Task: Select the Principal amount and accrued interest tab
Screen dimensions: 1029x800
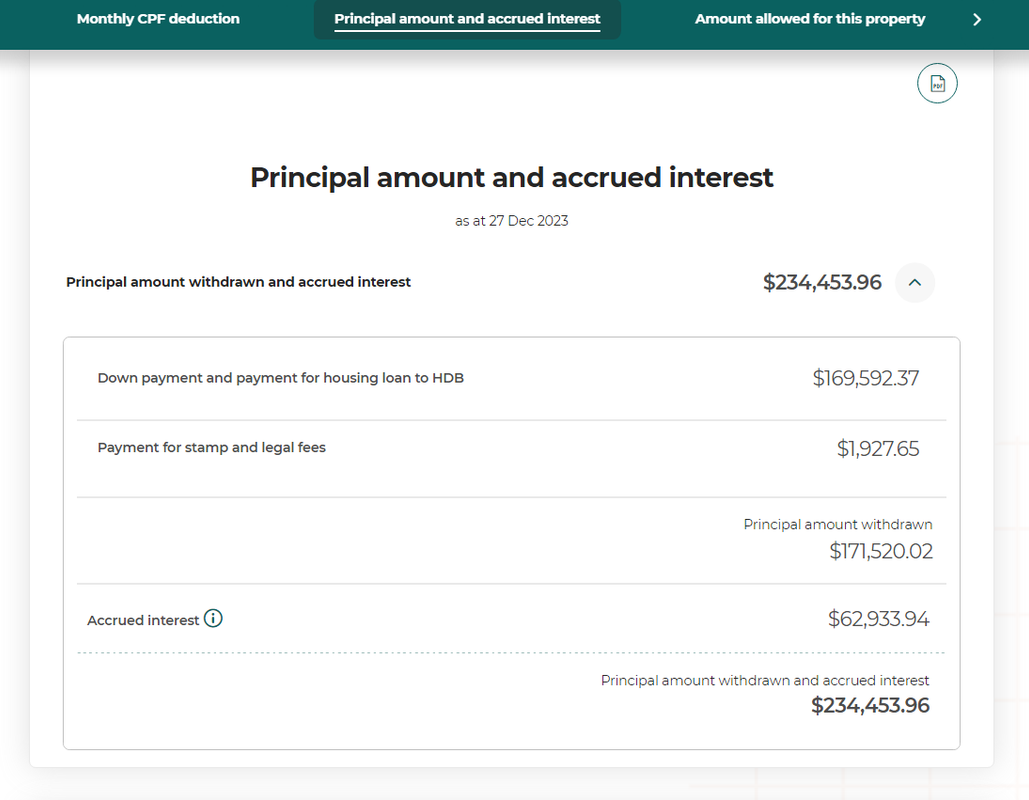Action: (467, 19)
